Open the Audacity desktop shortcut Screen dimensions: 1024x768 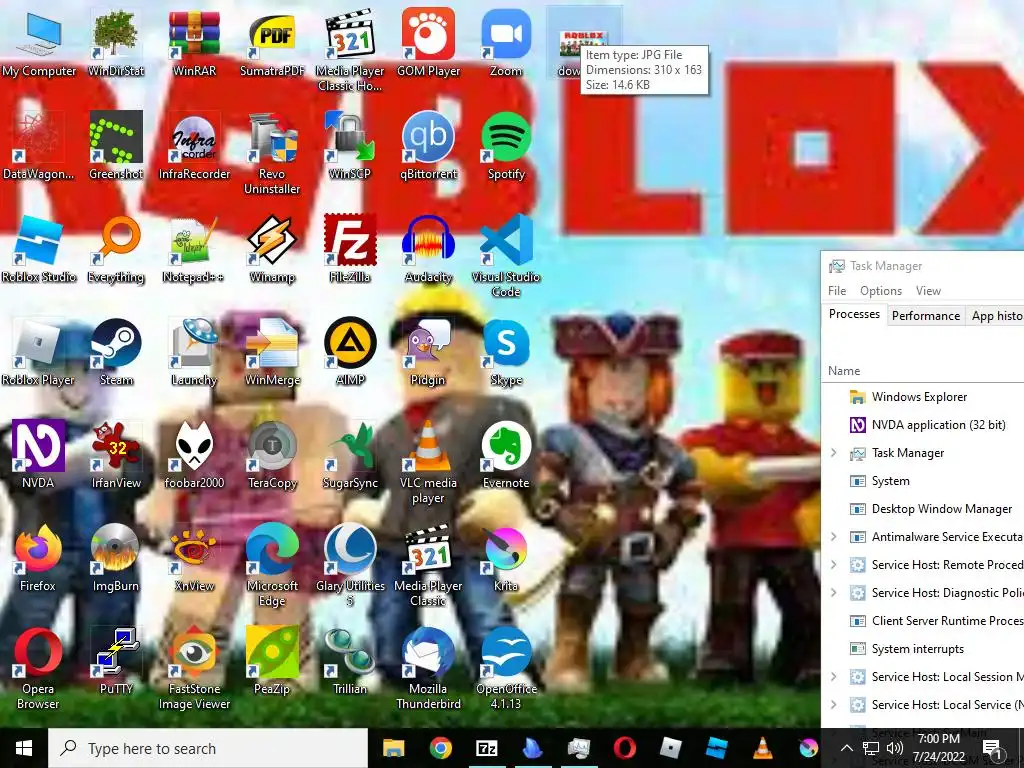click(x=428, y=249)
